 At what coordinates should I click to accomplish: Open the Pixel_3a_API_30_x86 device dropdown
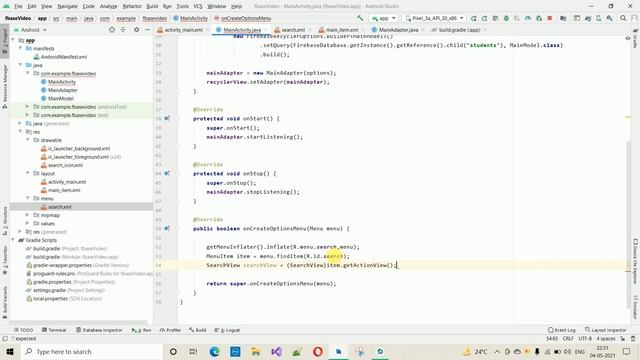pos(434,18)
